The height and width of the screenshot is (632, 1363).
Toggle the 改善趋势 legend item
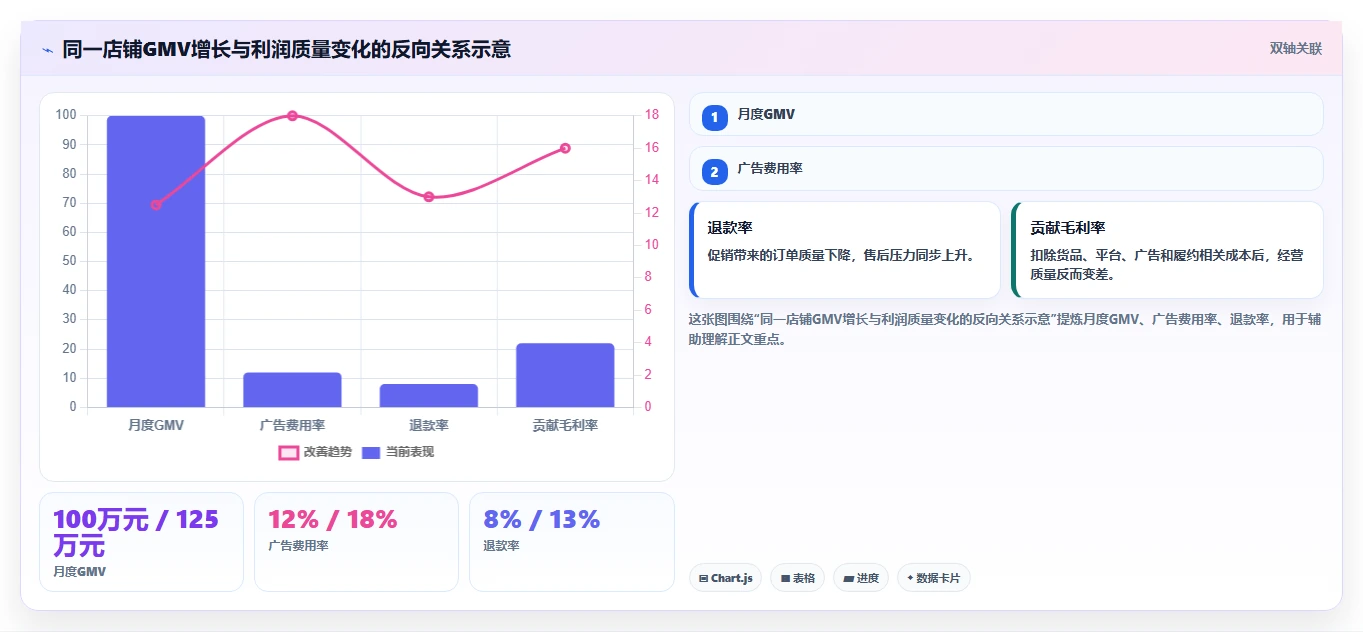[x=315, y=452]
